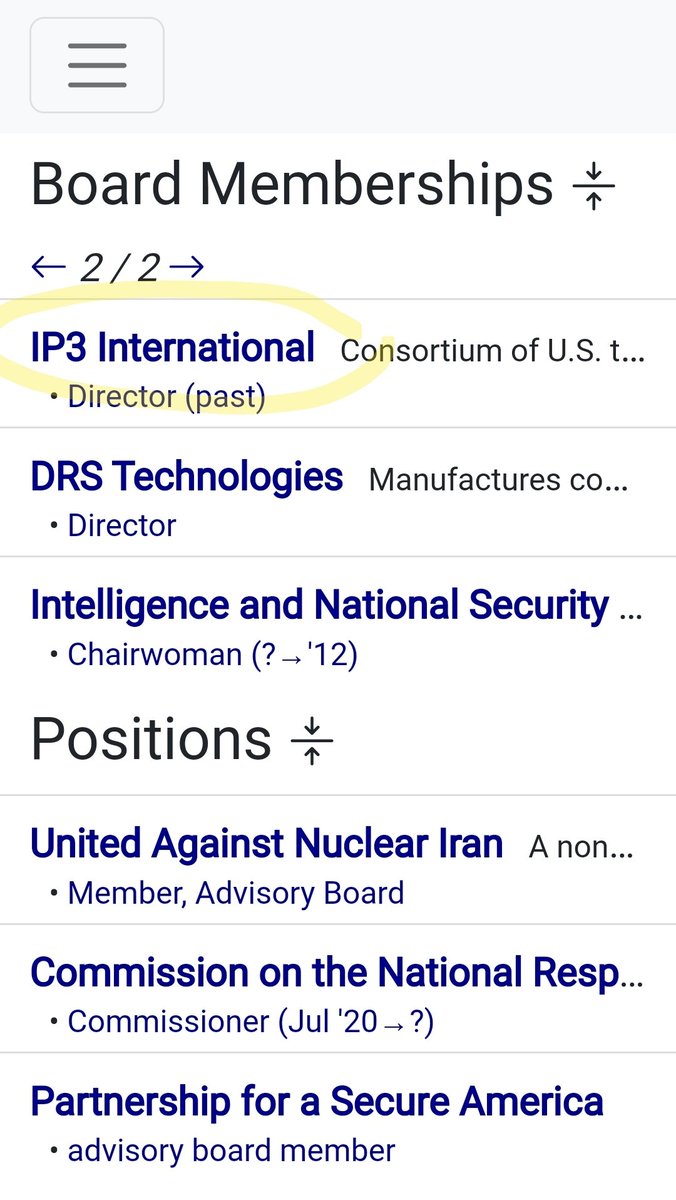The height and width of the screenshot is (1200, 676).
Task: Go to next board memberships page
Action: (x=187, y=266)
